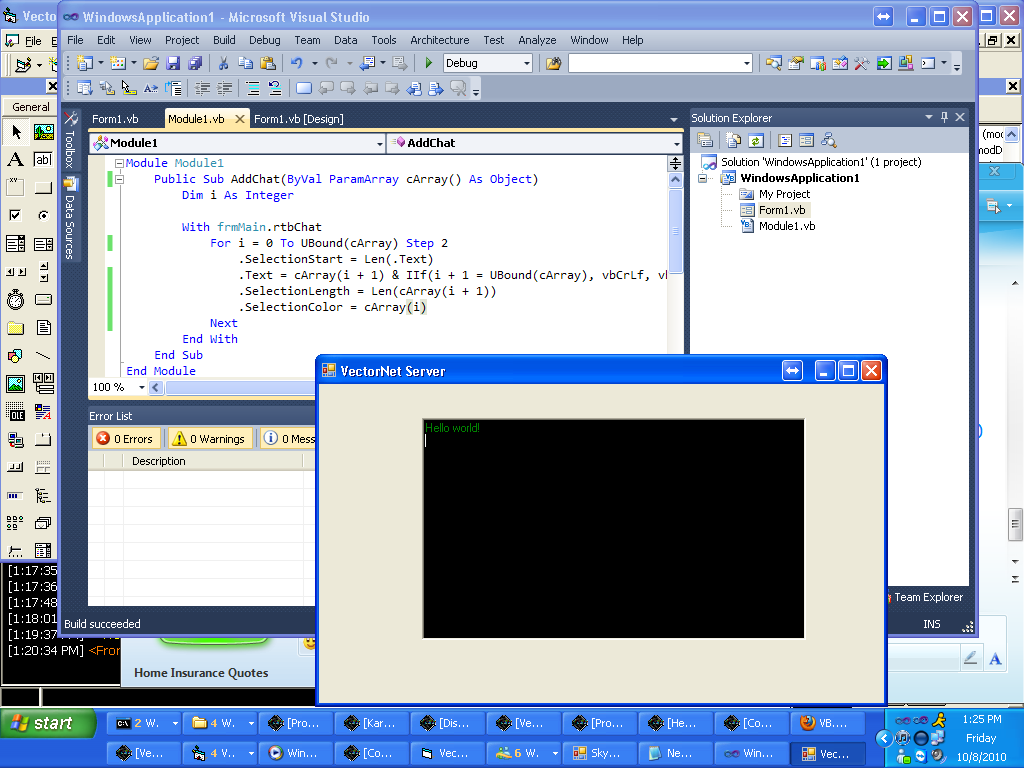
Task: Open the Firefox VB… taskbar button
Action: pyautogui.click(x=826, y=724)
